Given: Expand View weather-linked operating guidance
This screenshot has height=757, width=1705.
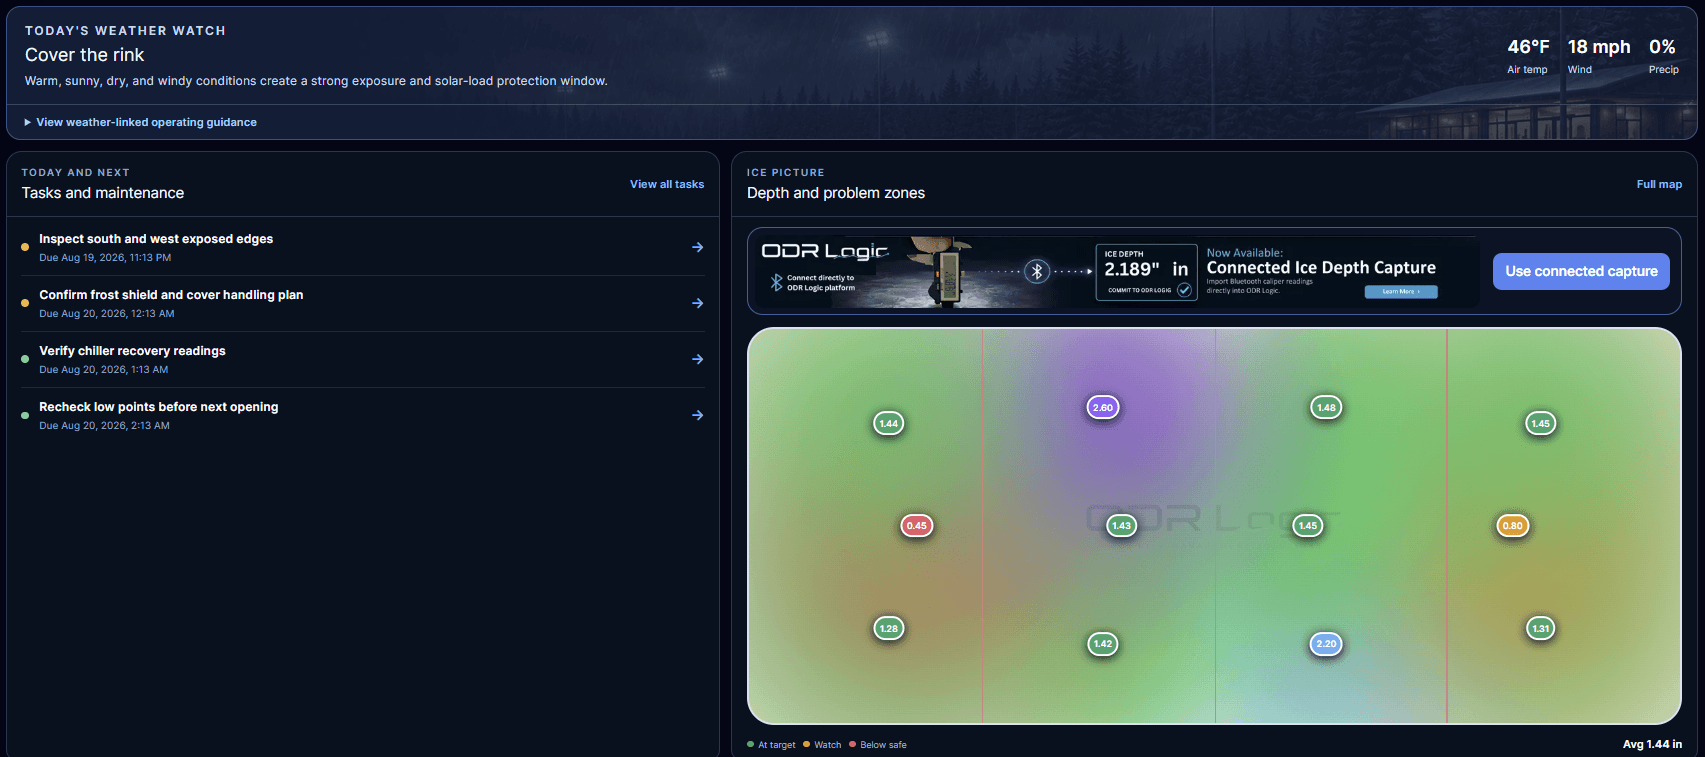Looking at the screenshot, I should [140, 122].
